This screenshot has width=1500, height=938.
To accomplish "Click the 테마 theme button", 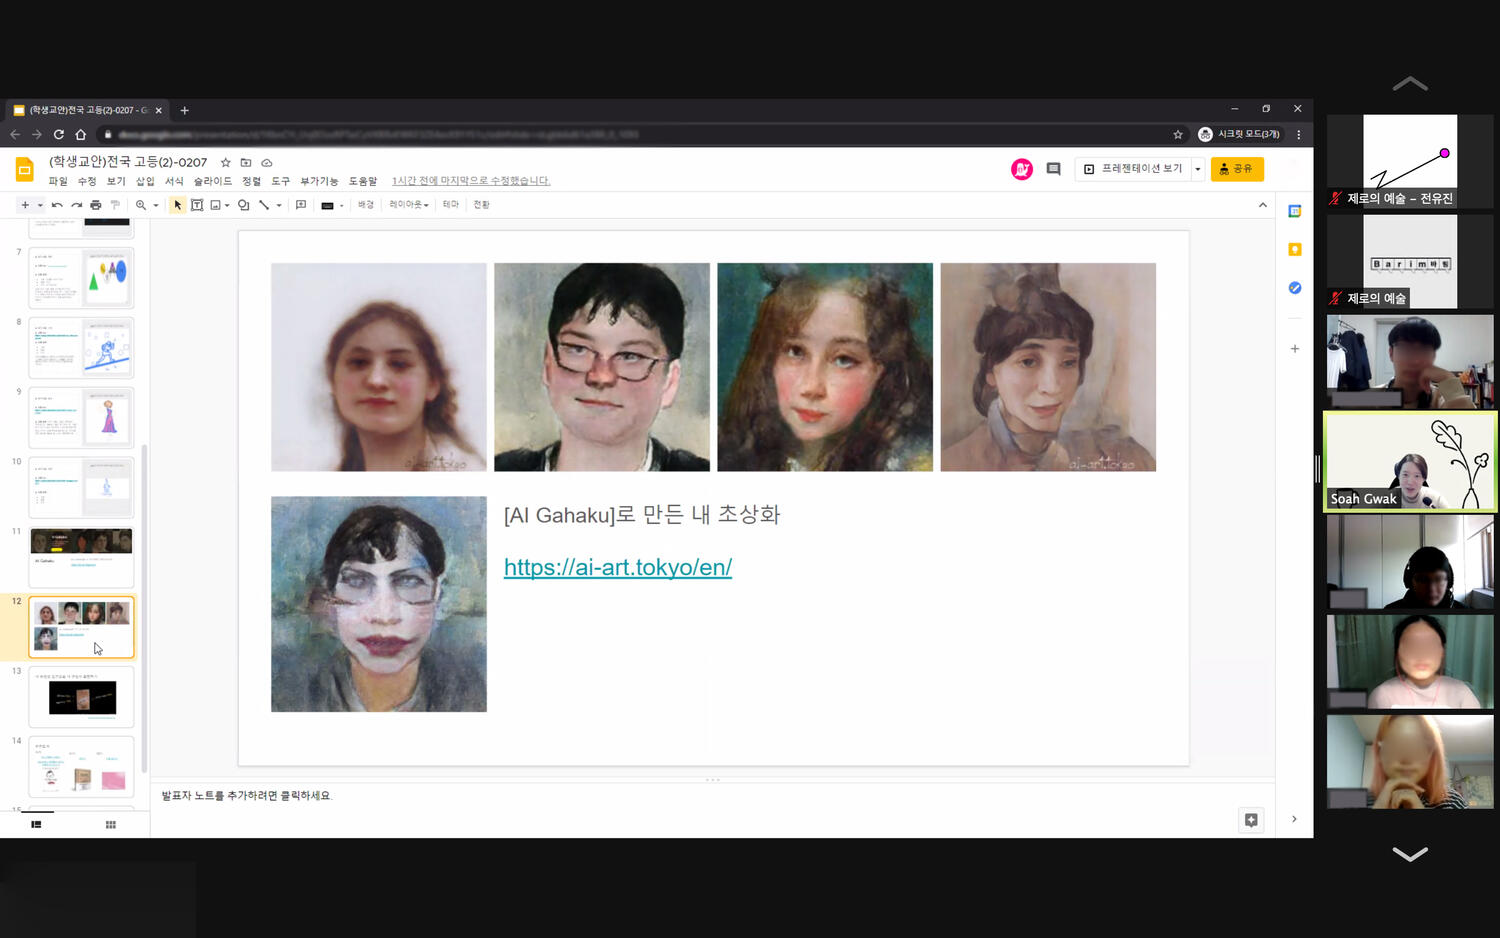I will click(451, 205).
